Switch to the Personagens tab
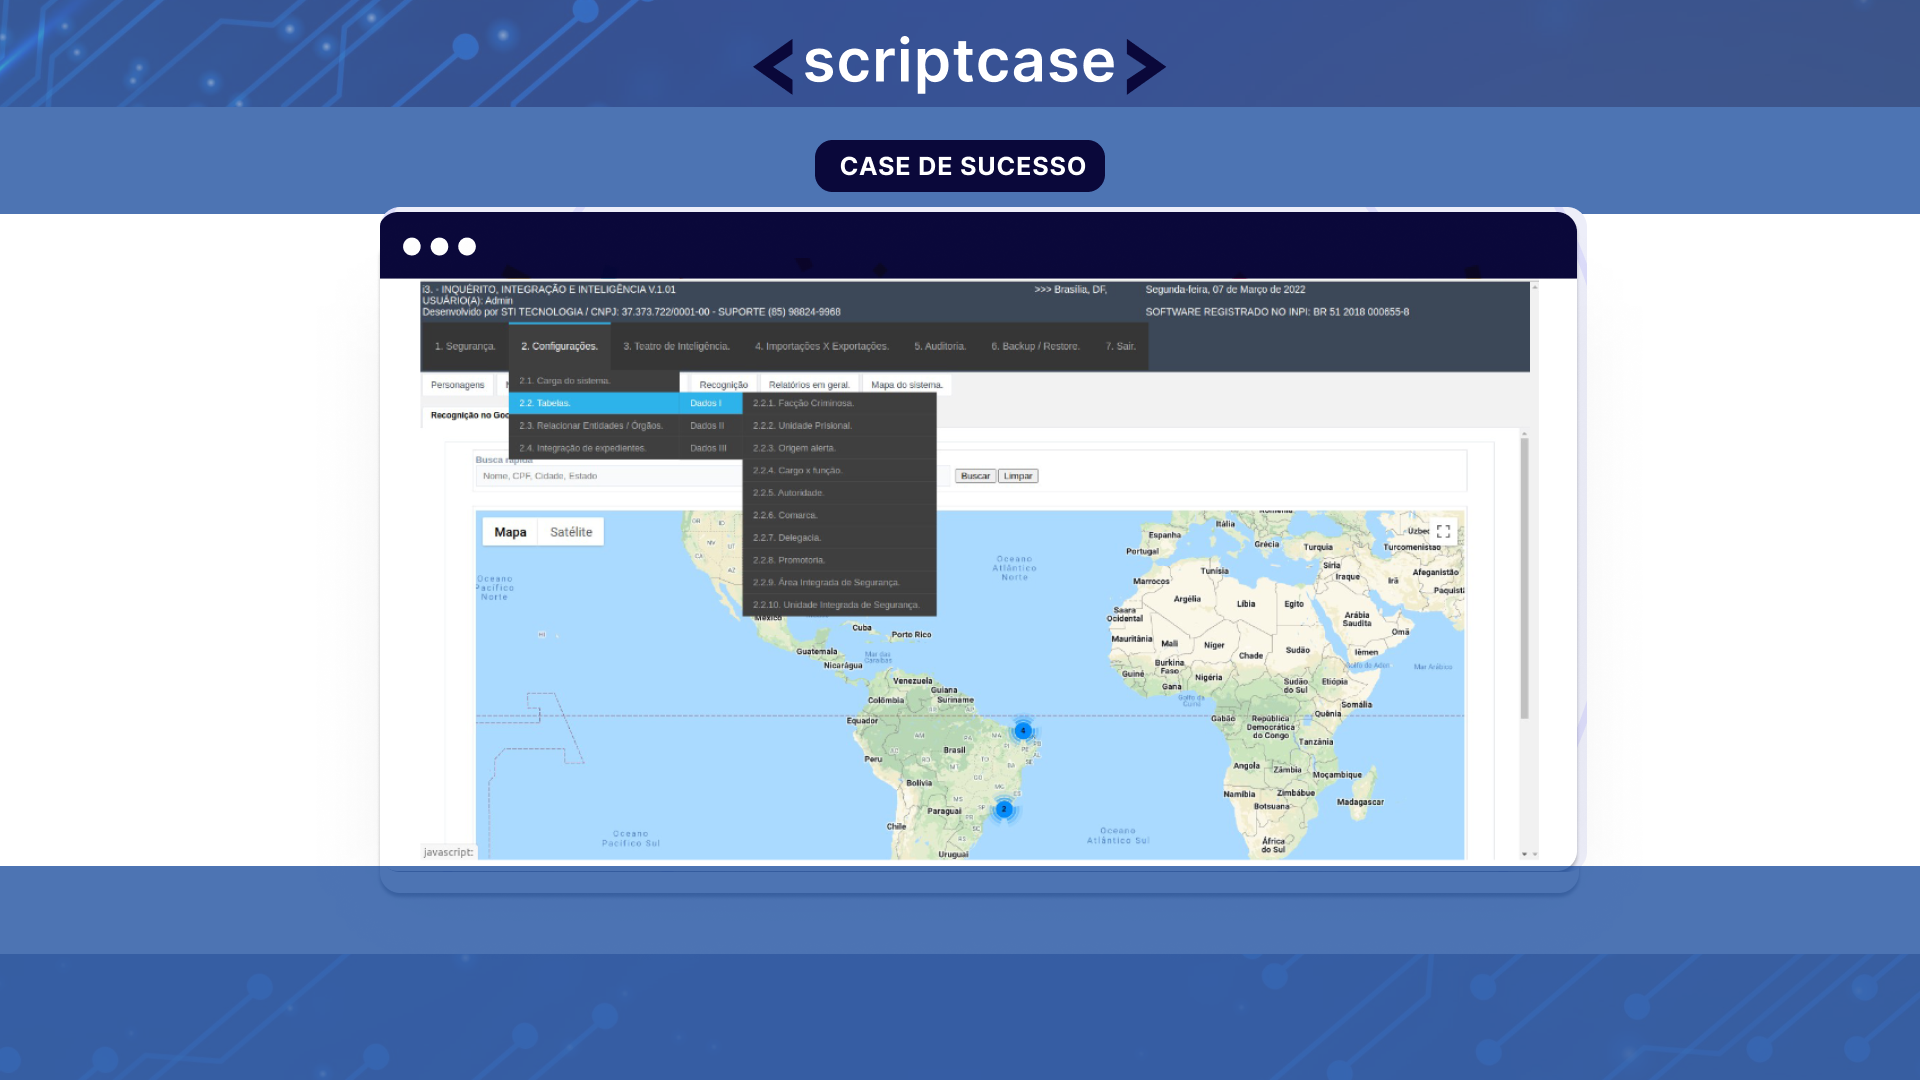Screen dimensions: 1920x1080 pyautogui.click(x=457, y=385)
